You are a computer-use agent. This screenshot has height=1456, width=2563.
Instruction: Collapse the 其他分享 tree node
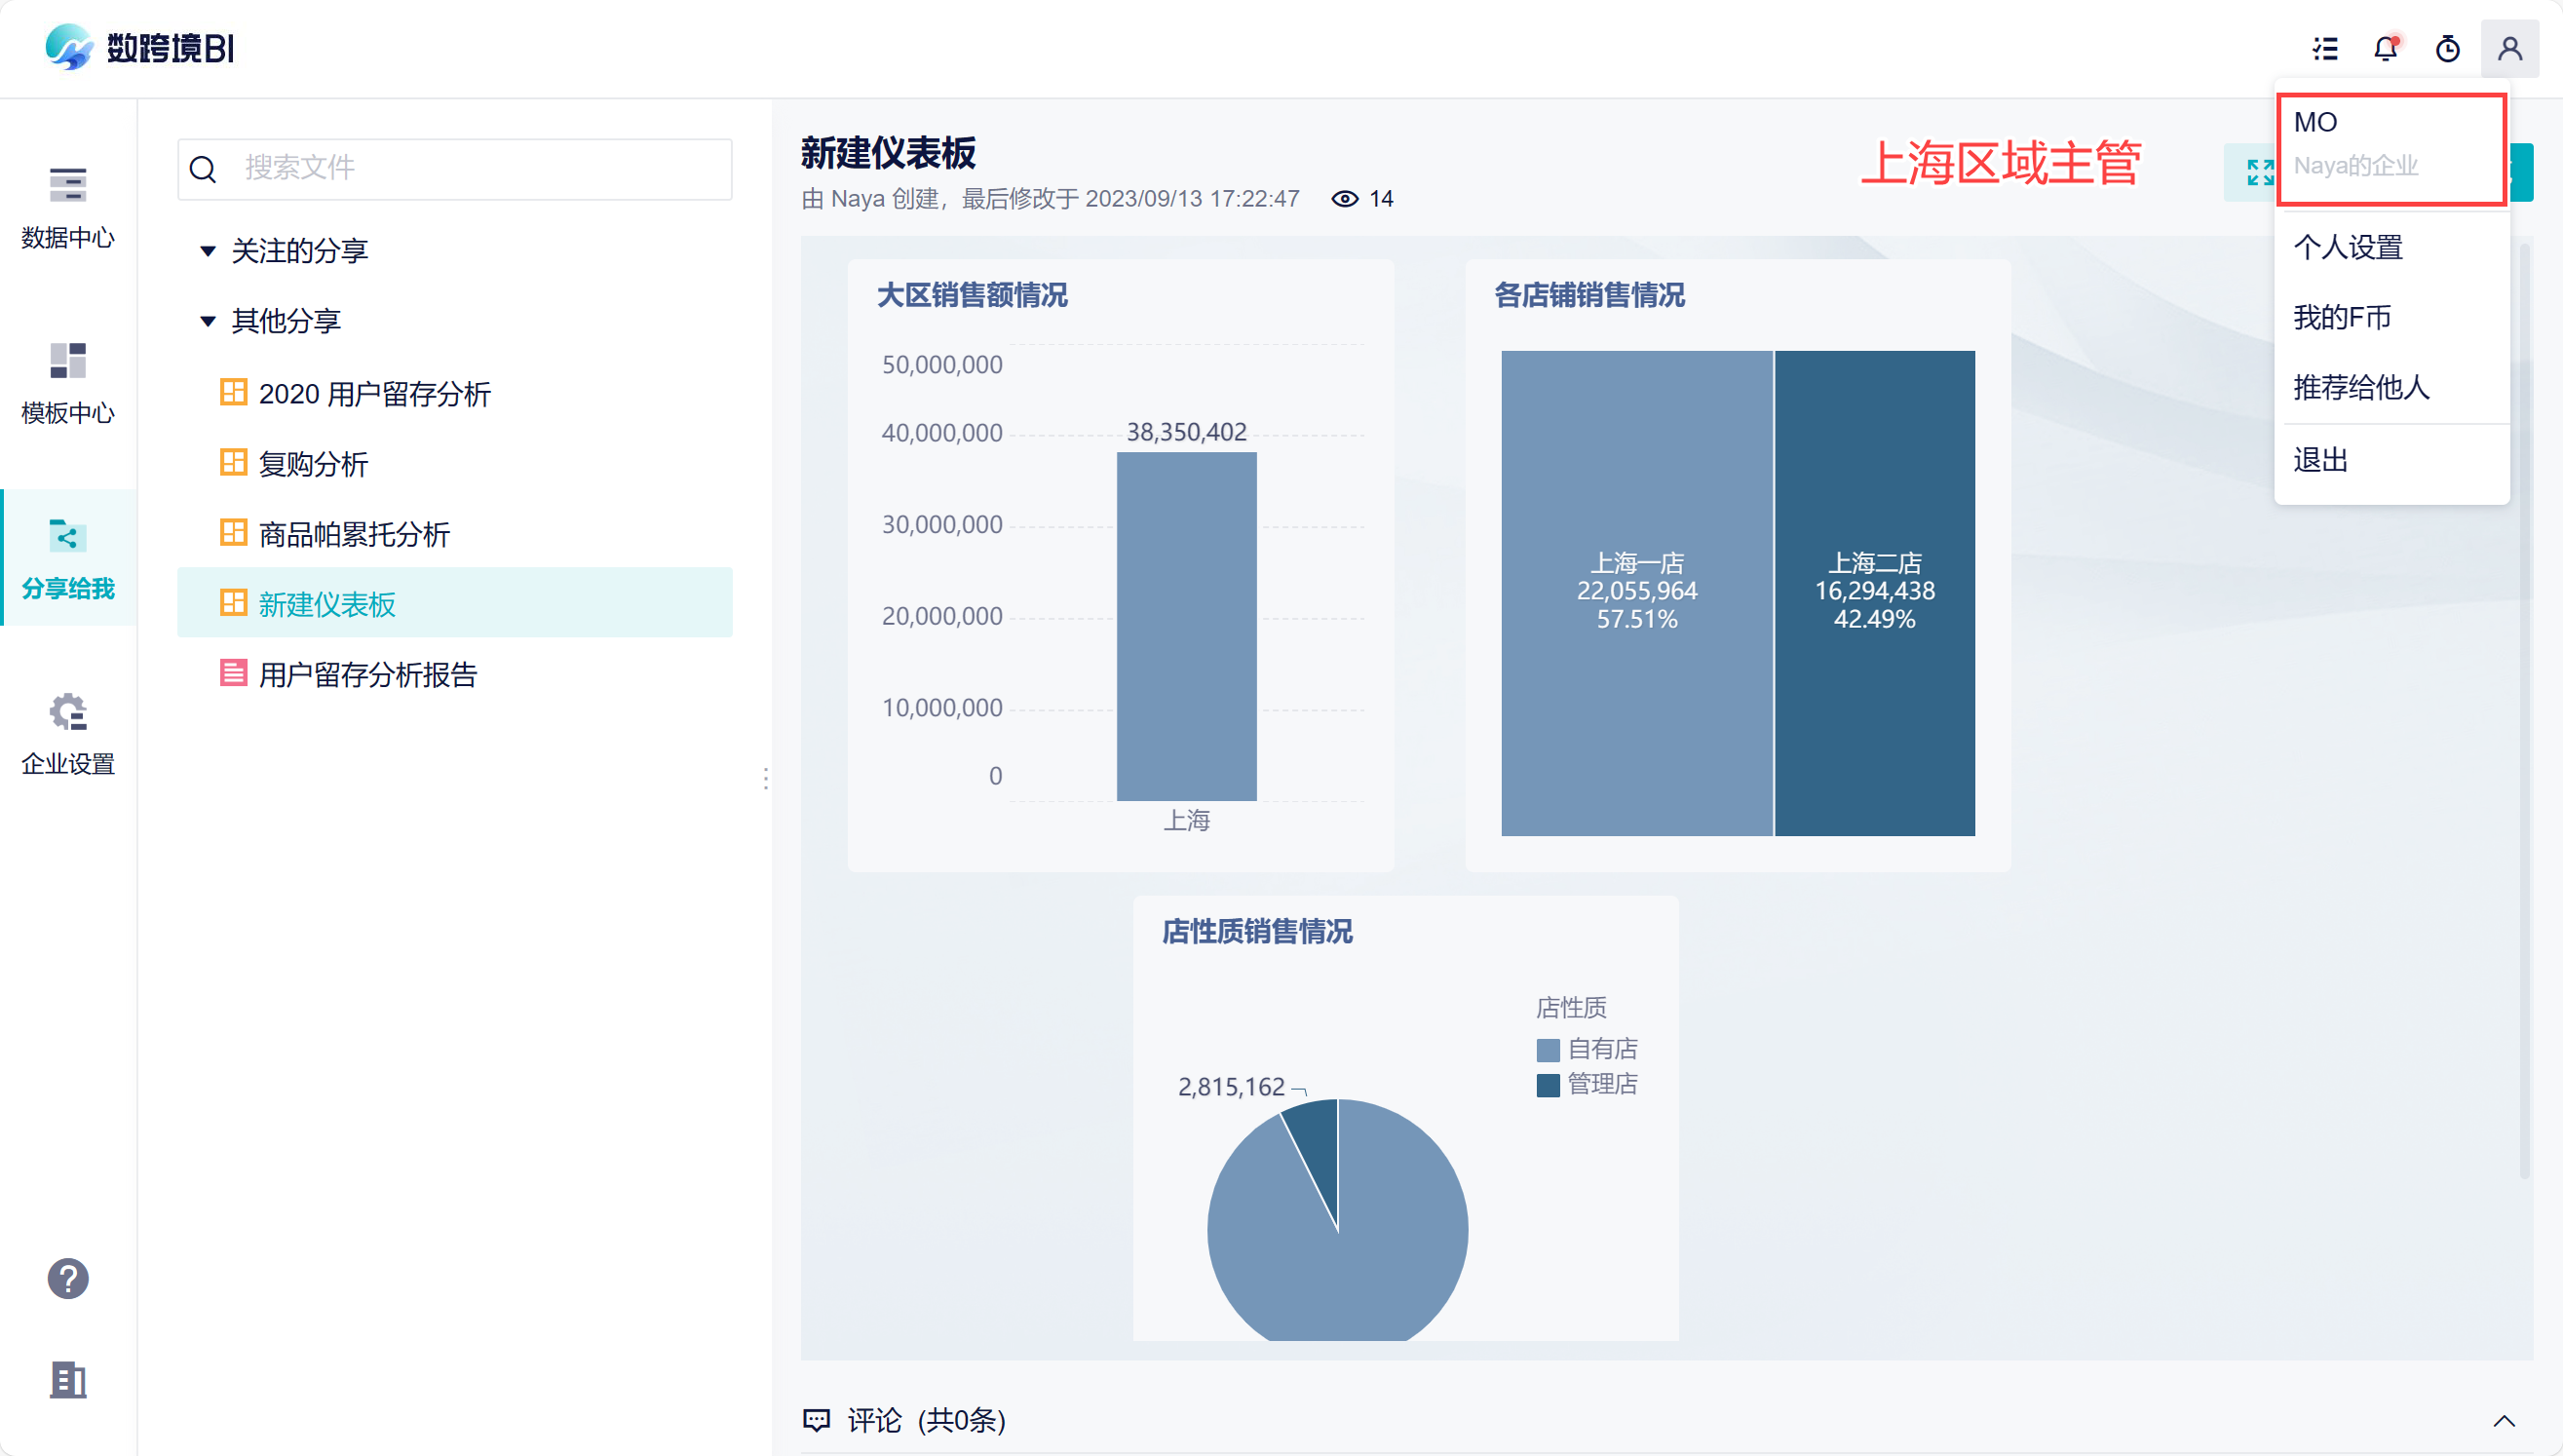click(208, 321)
